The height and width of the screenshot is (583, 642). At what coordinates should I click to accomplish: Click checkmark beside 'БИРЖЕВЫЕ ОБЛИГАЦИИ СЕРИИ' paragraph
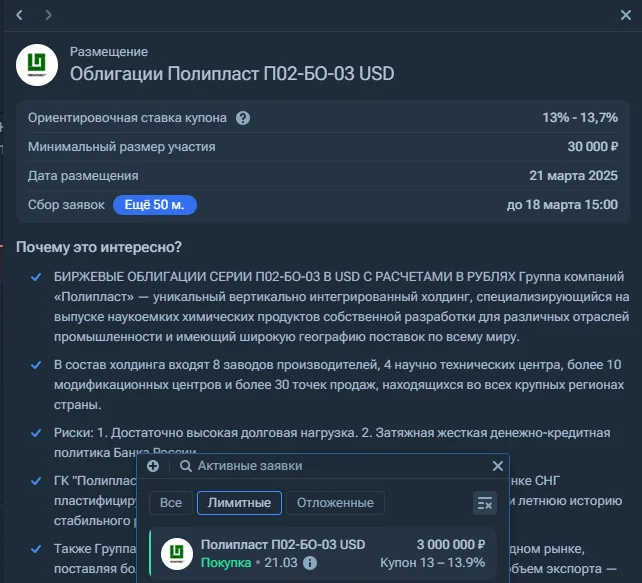(36, 277)
